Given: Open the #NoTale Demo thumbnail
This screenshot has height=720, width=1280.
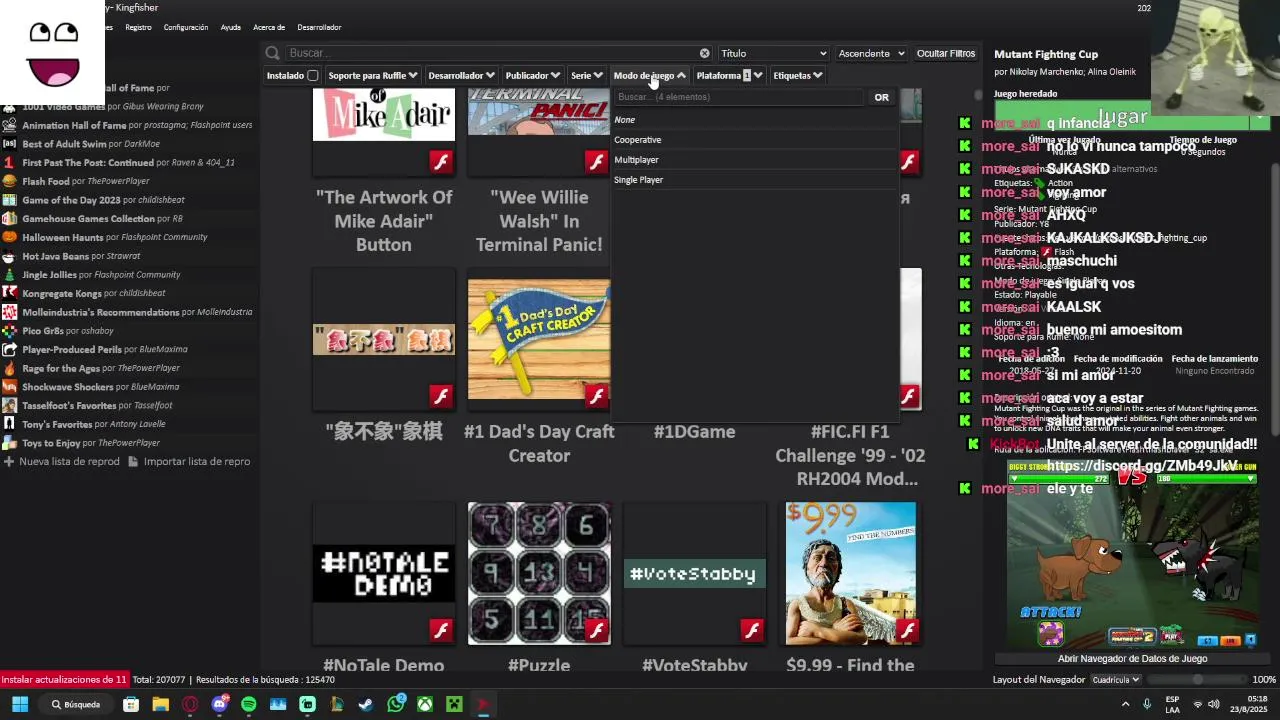Looking at the screenshot, I should point(384,574).
